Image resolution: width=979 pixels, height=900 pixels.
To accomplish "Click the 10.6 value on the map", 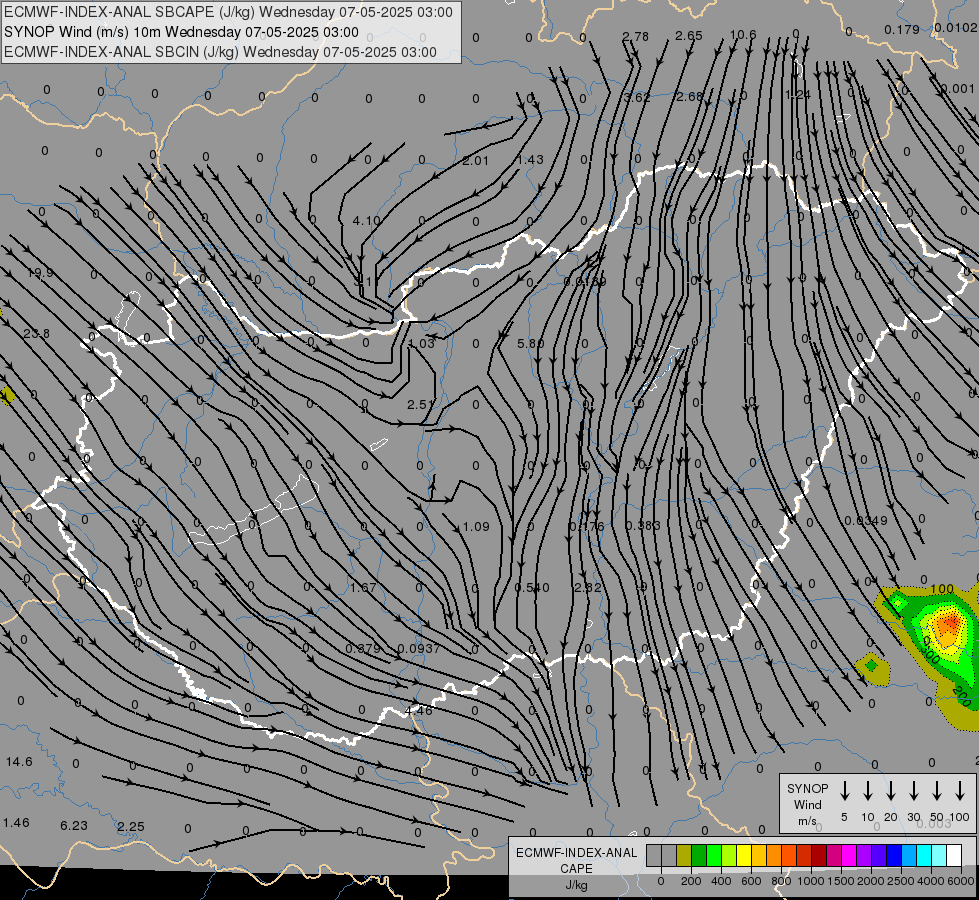I will (743, 34).
